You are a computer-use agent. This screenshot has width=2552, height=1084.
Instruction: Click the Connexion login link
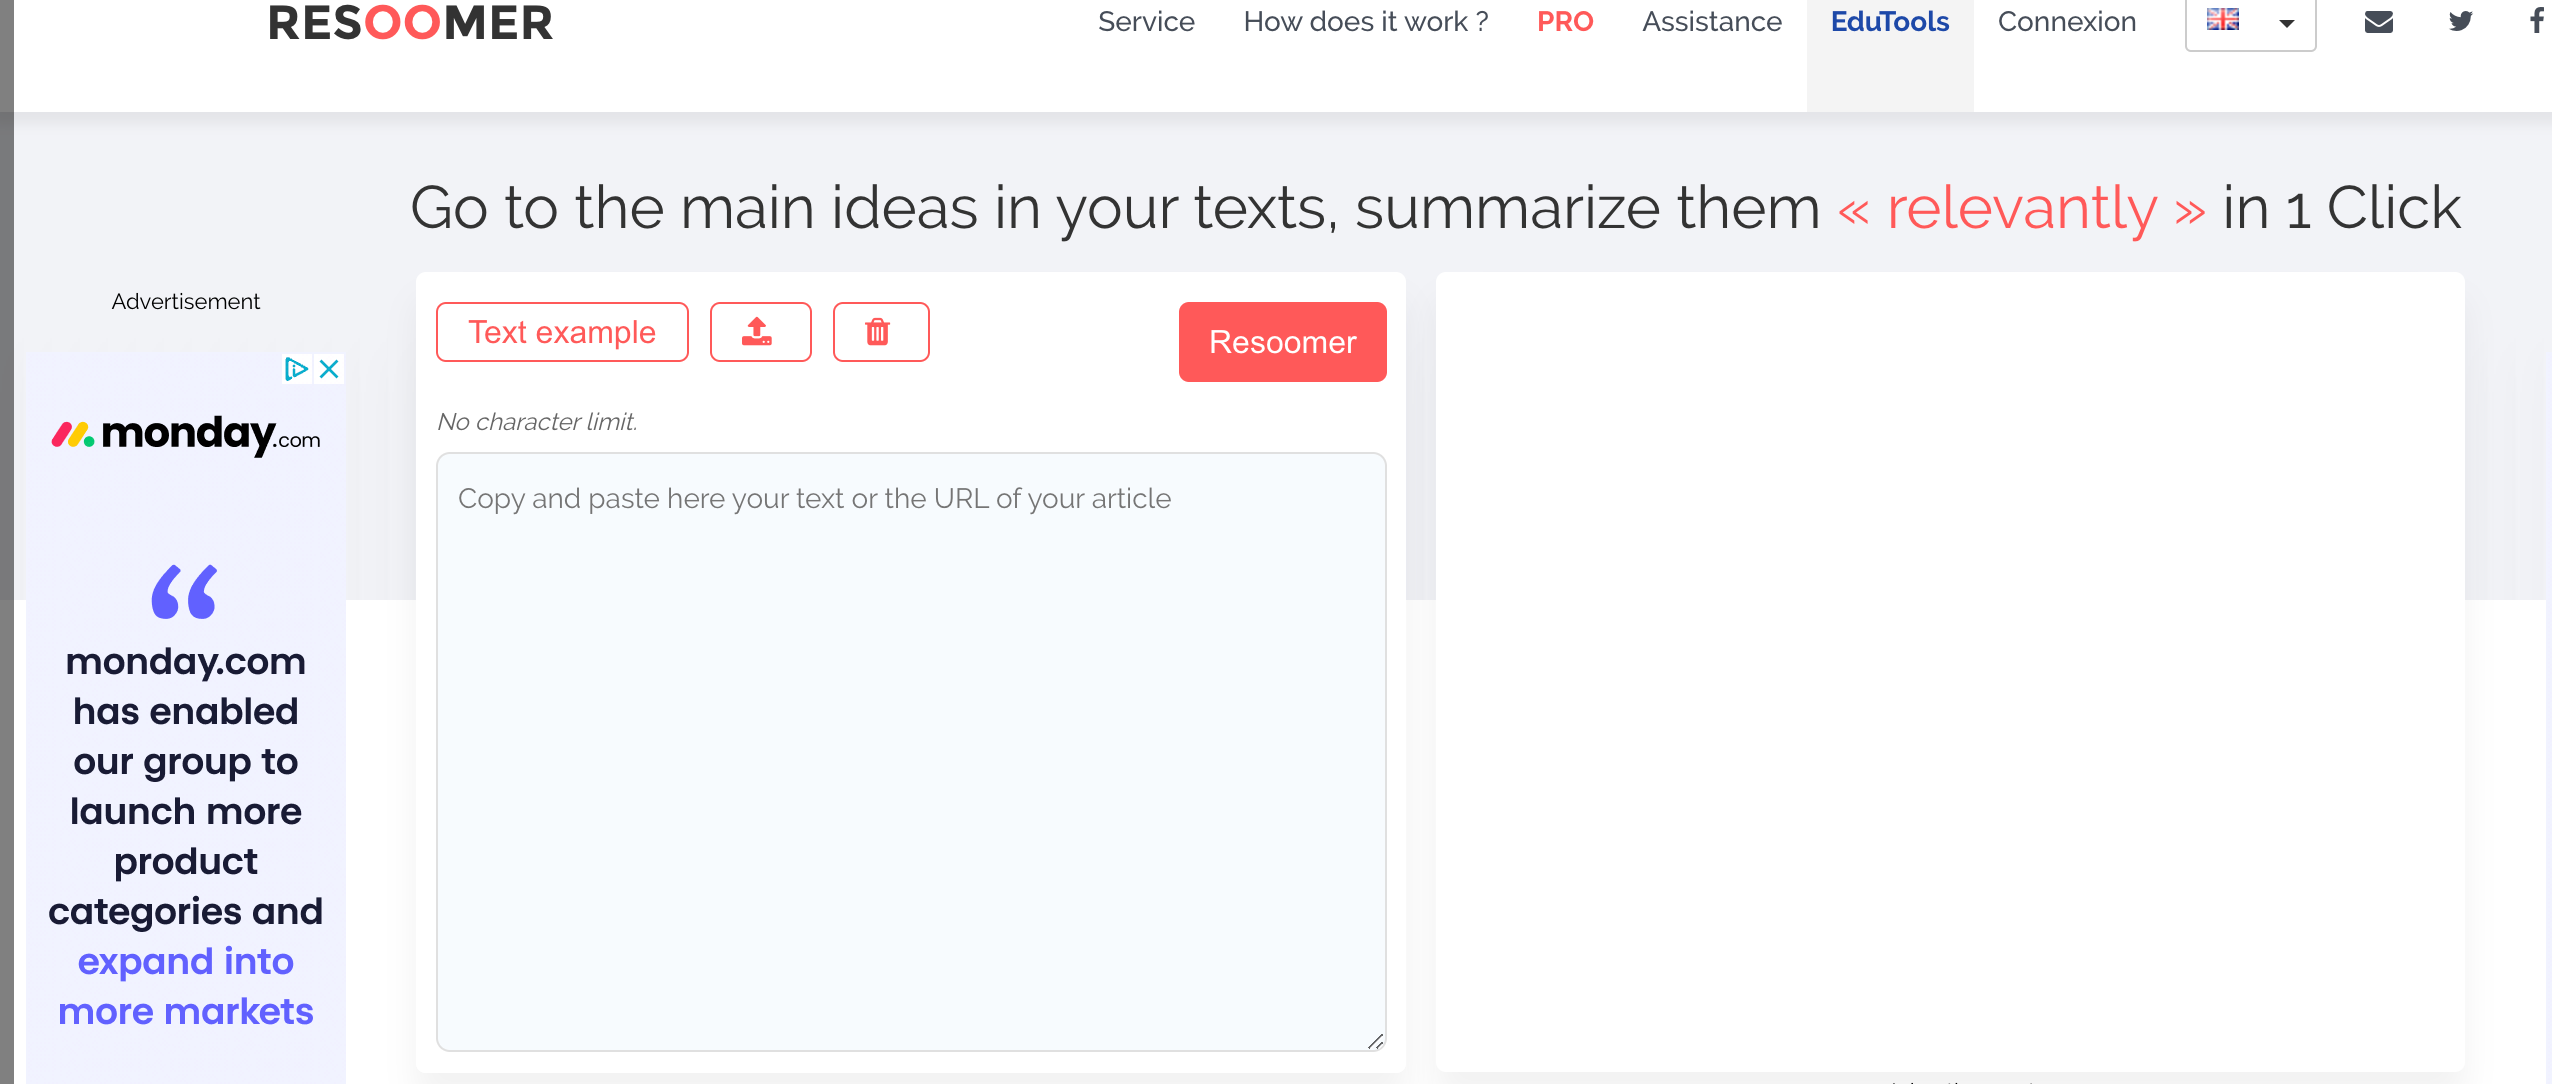[2066, 22]
